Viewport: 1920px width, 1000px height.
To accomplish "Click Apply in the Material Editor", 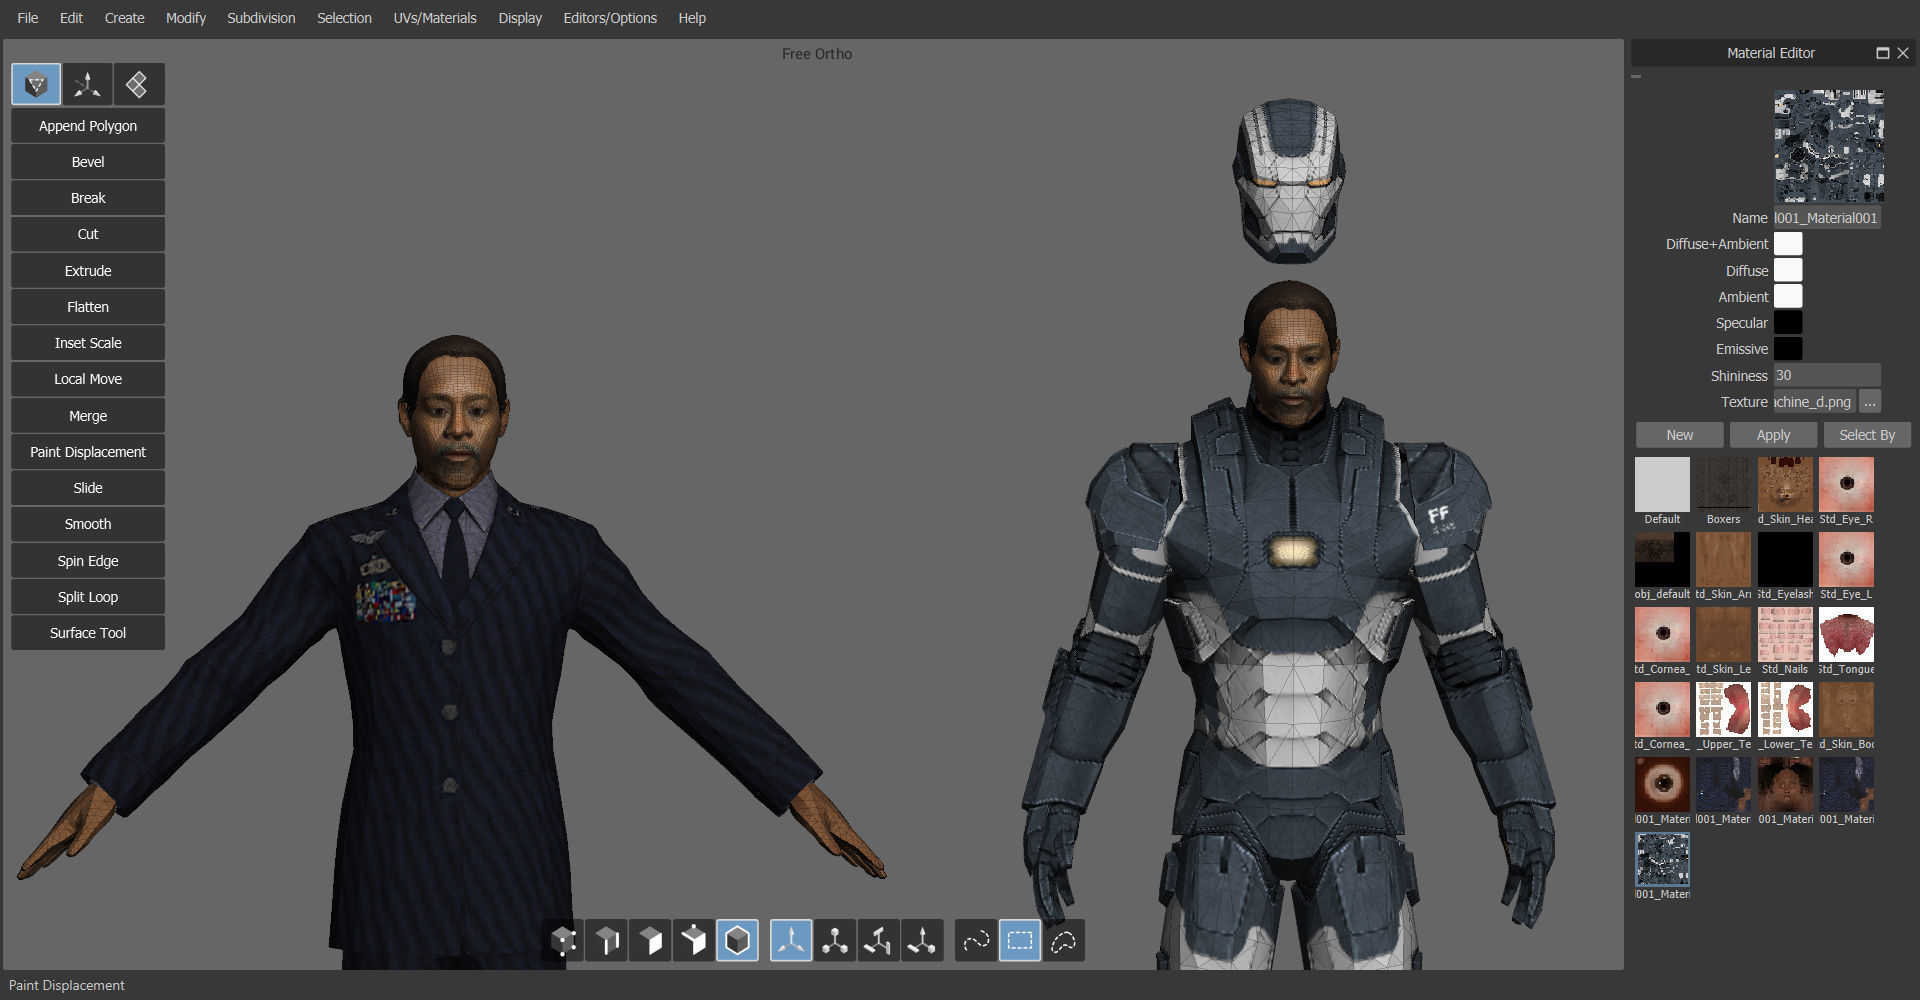I will [x=1773, y=435].
